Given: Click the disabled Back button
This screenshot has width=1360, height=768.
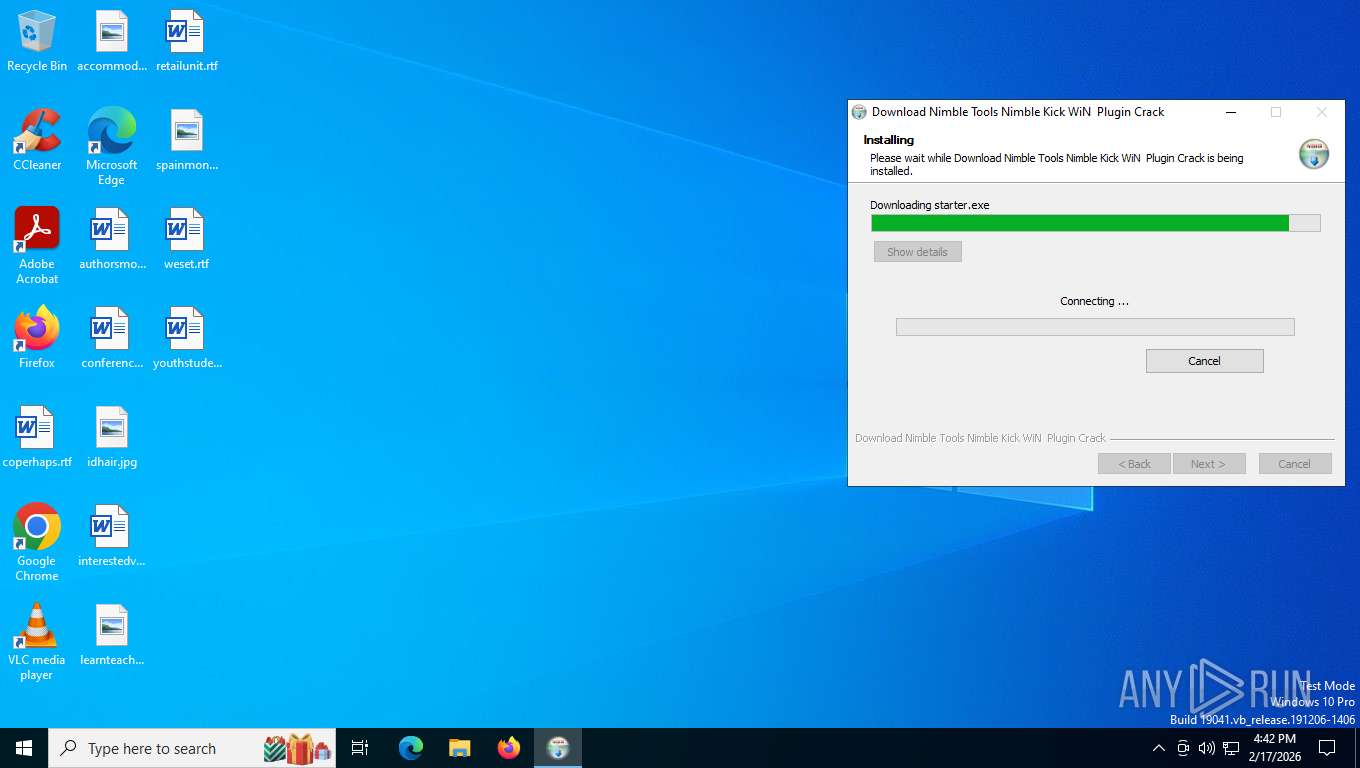Looking at the screenshot, I should pyautogui.click(x=1134, y=464).
